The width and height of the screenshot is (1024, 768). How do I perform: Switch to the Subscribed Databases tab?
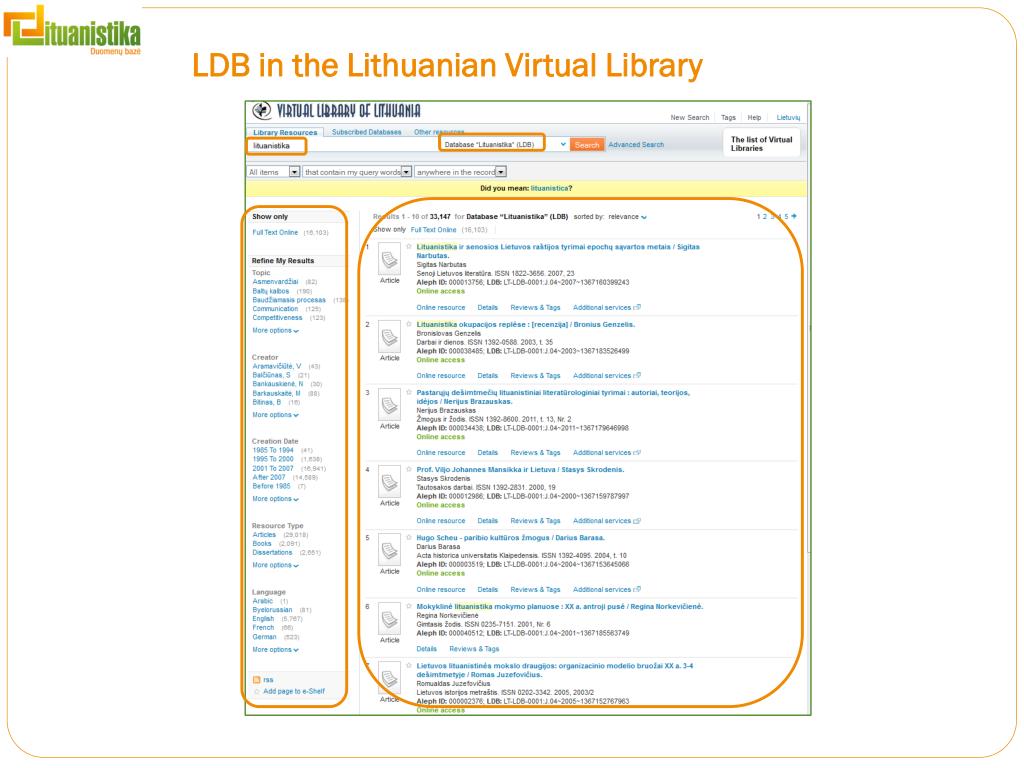tap(366, 133)
